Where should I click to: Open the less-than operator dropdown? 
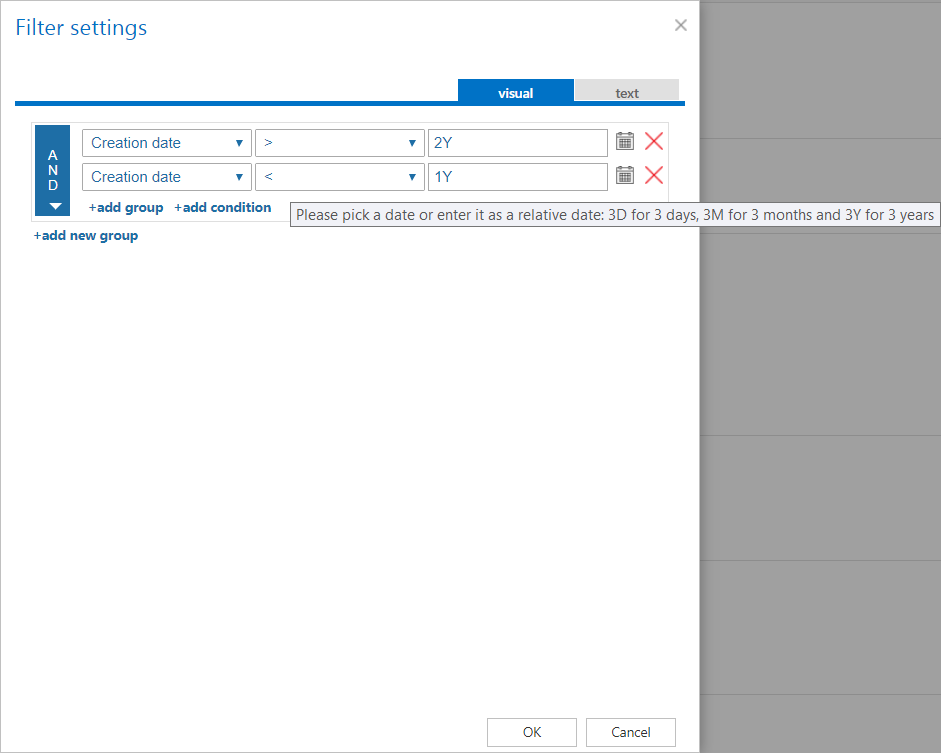pyautogui.click(x=340, y=177)
